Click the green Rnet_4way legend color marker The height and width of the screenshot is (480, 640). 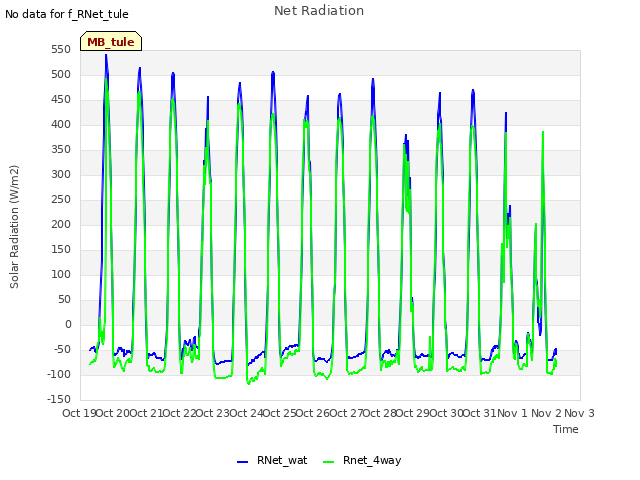pos(328,462)
